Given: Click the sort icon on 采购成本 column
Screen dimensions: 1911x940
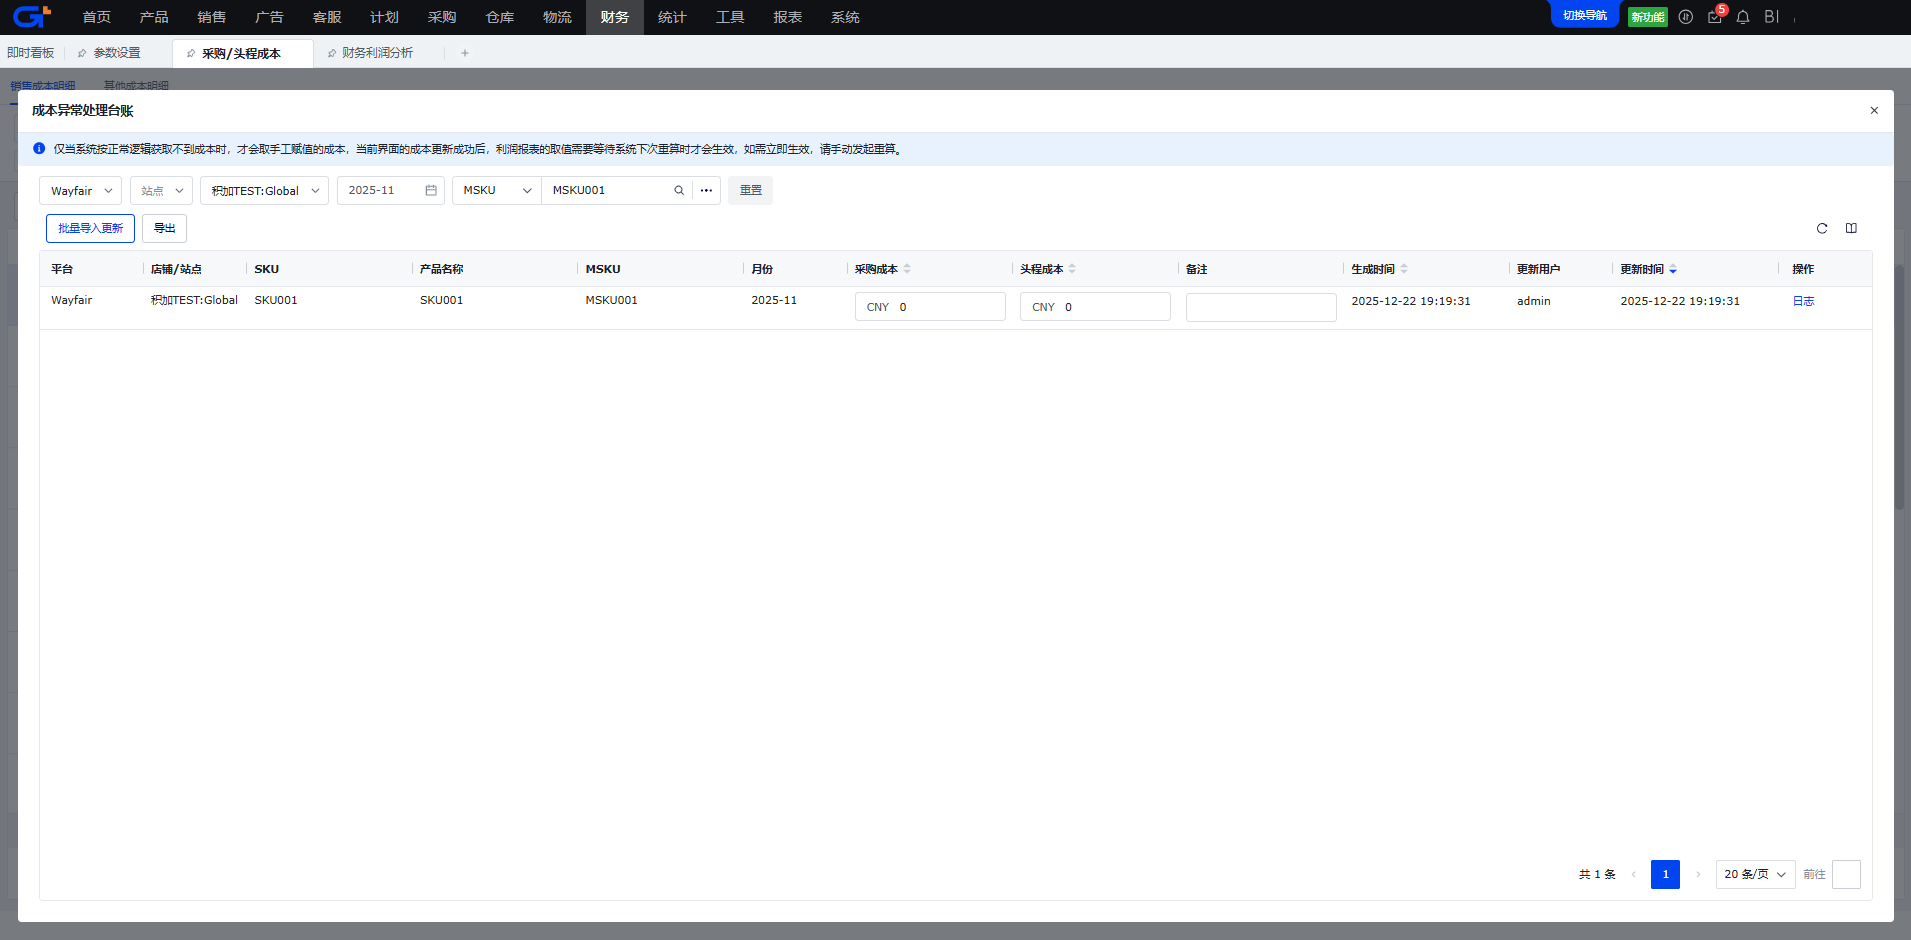Looking at the screenshot, I should pyautogui.click(x=907, y=269).
